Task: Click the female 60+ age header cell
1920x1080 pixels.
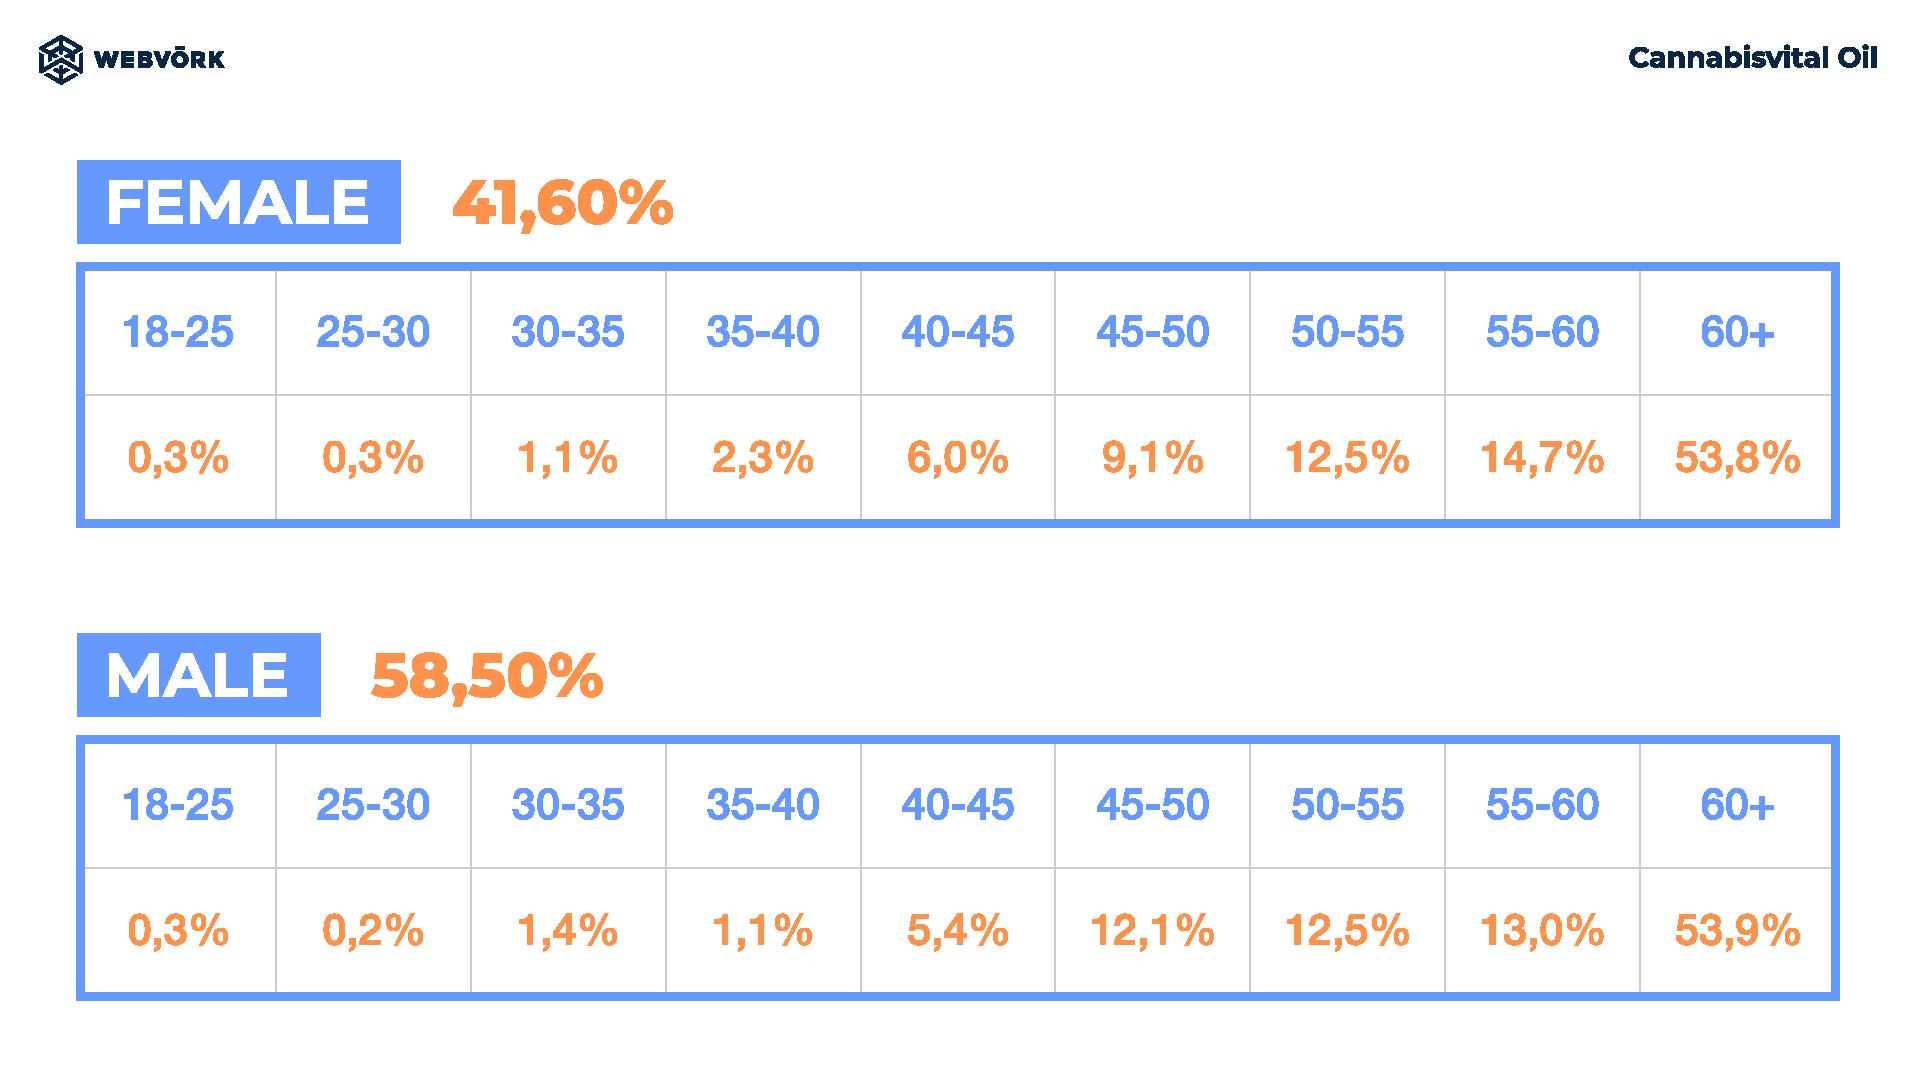Action: 1736,332
